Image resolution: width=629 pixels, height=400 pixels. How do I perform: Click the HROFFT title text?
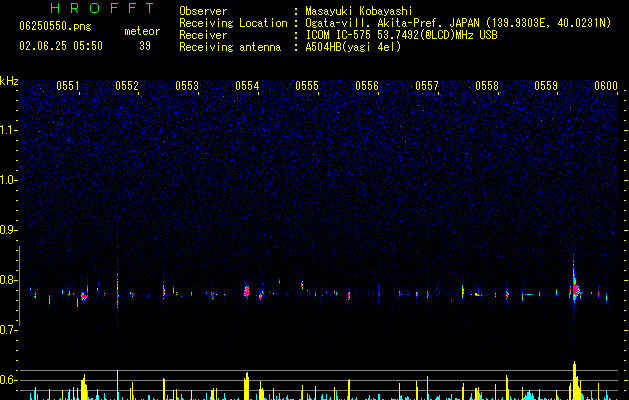coord(102,8)
